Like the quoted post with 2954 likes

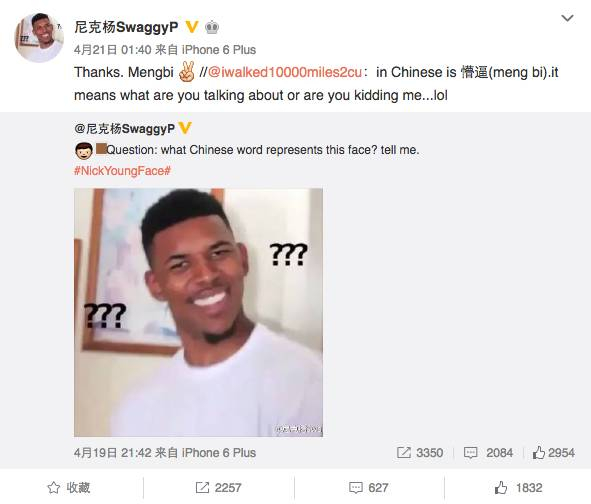tap(539, 452)
